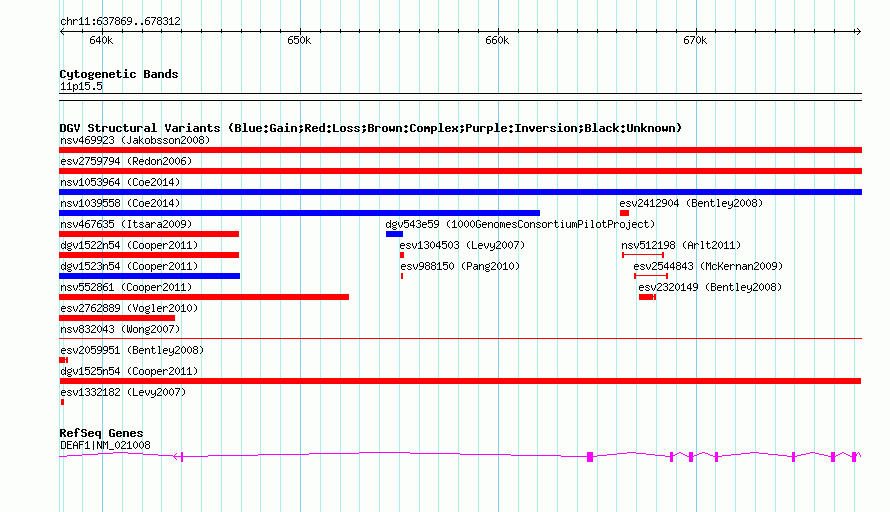Click dgv1525n54 (Cooper2011) label
The image size is (890, 512).
coord(129,371)
